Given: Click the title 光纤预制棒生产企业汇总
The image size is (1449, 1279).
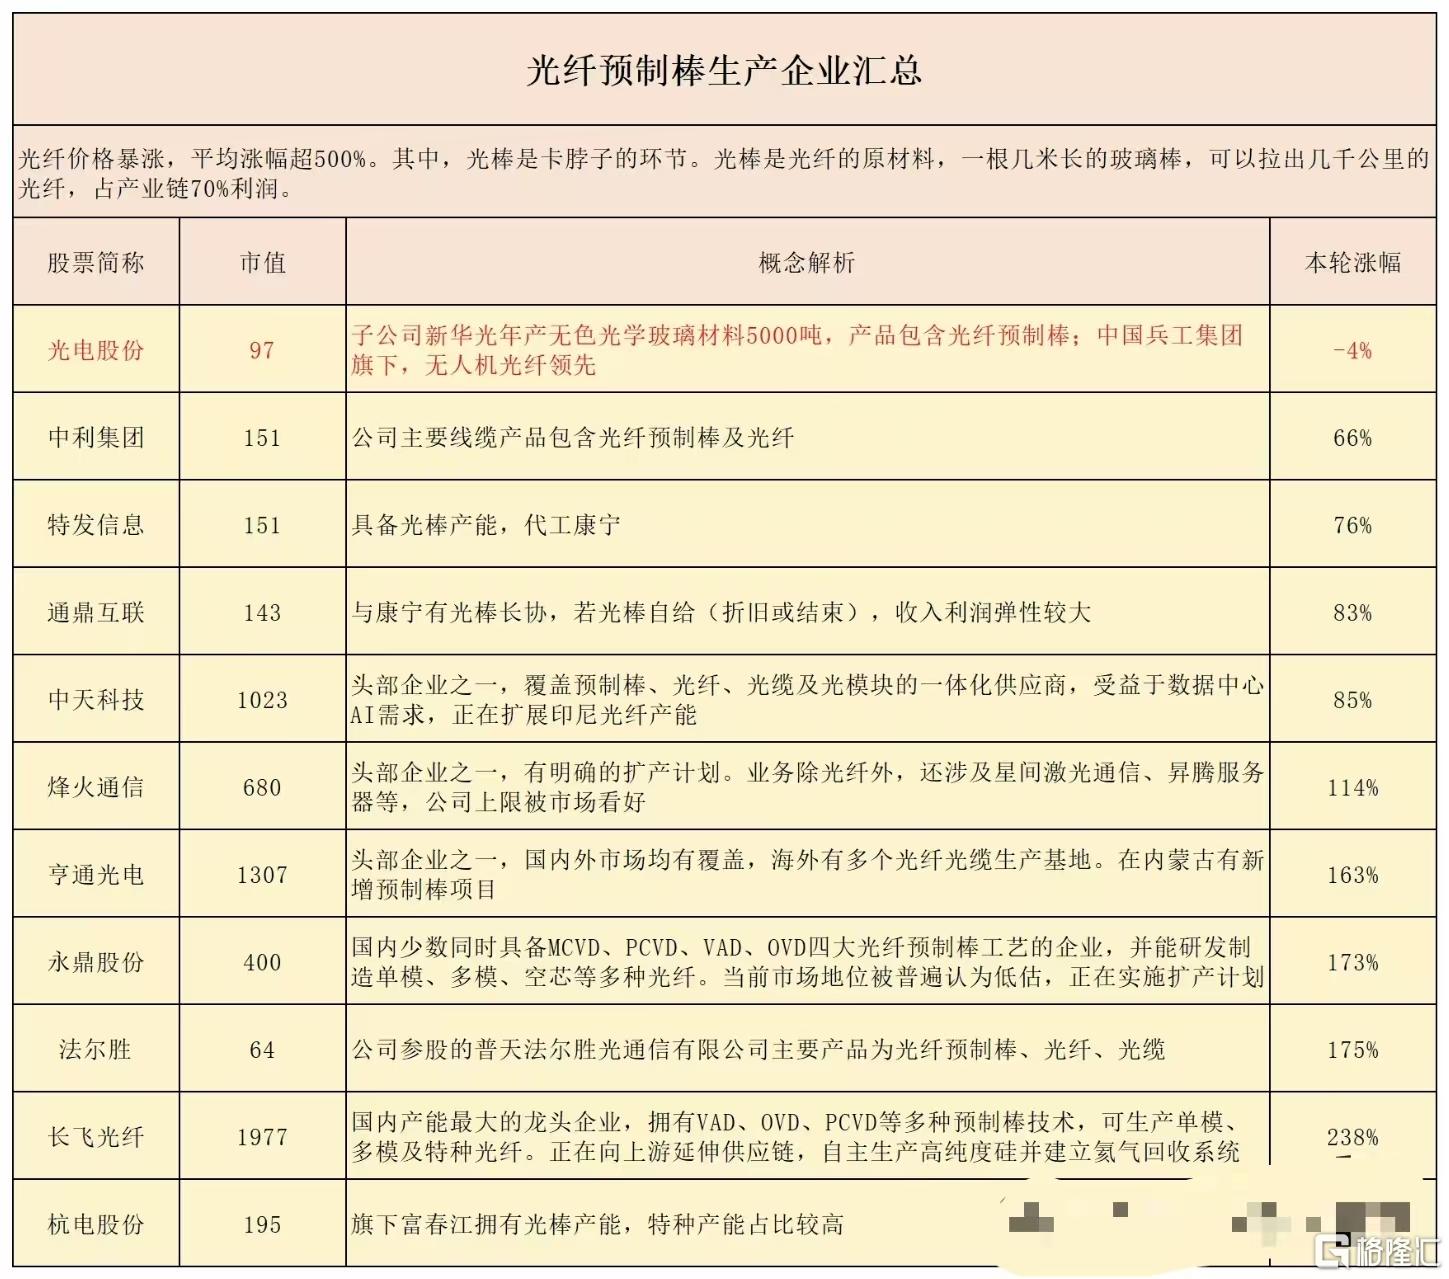Looking at the screenshot, I should tap(724, 70).
